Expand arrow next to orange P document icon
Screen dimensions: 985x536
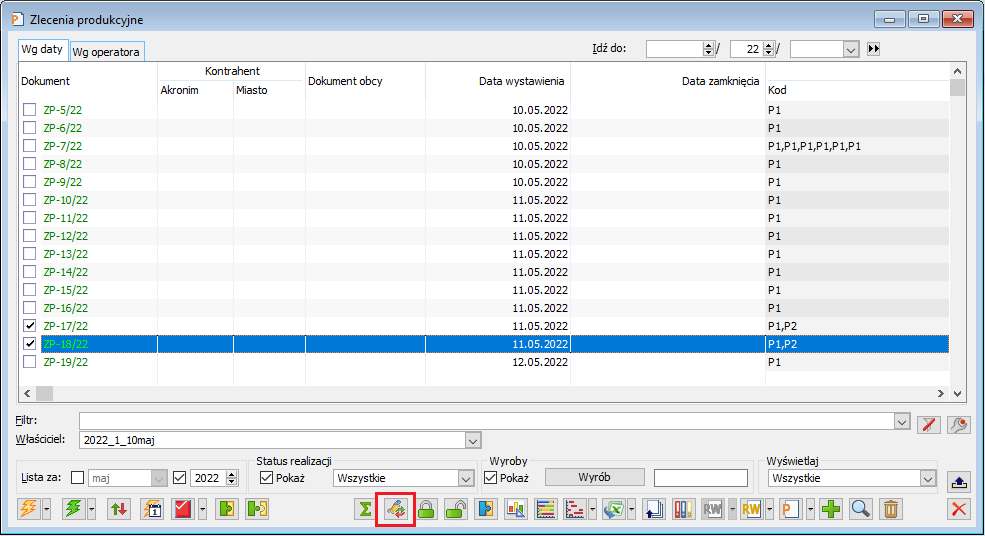(x=810, y=508)
